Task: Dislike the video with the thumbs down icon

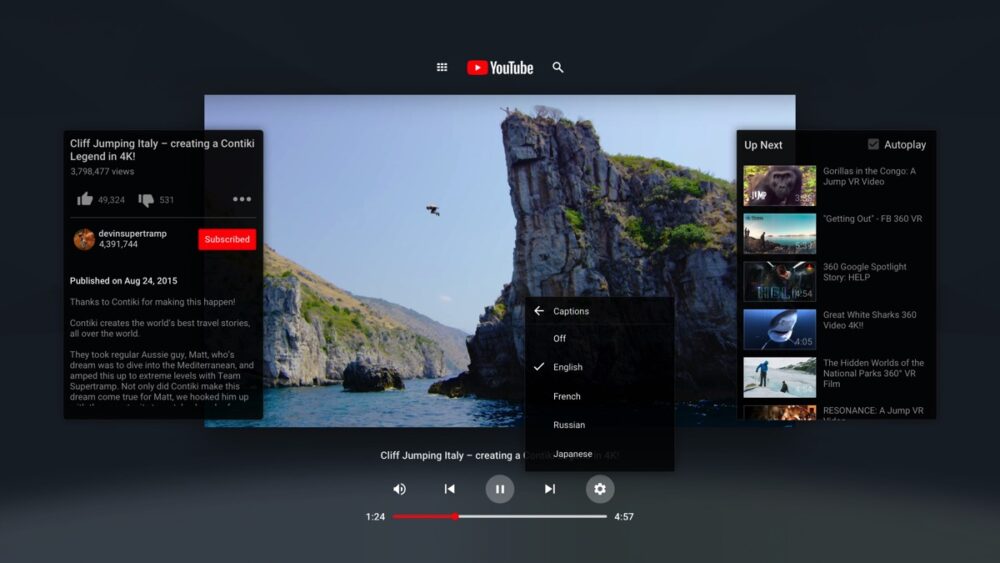Action: pos(146,199)
